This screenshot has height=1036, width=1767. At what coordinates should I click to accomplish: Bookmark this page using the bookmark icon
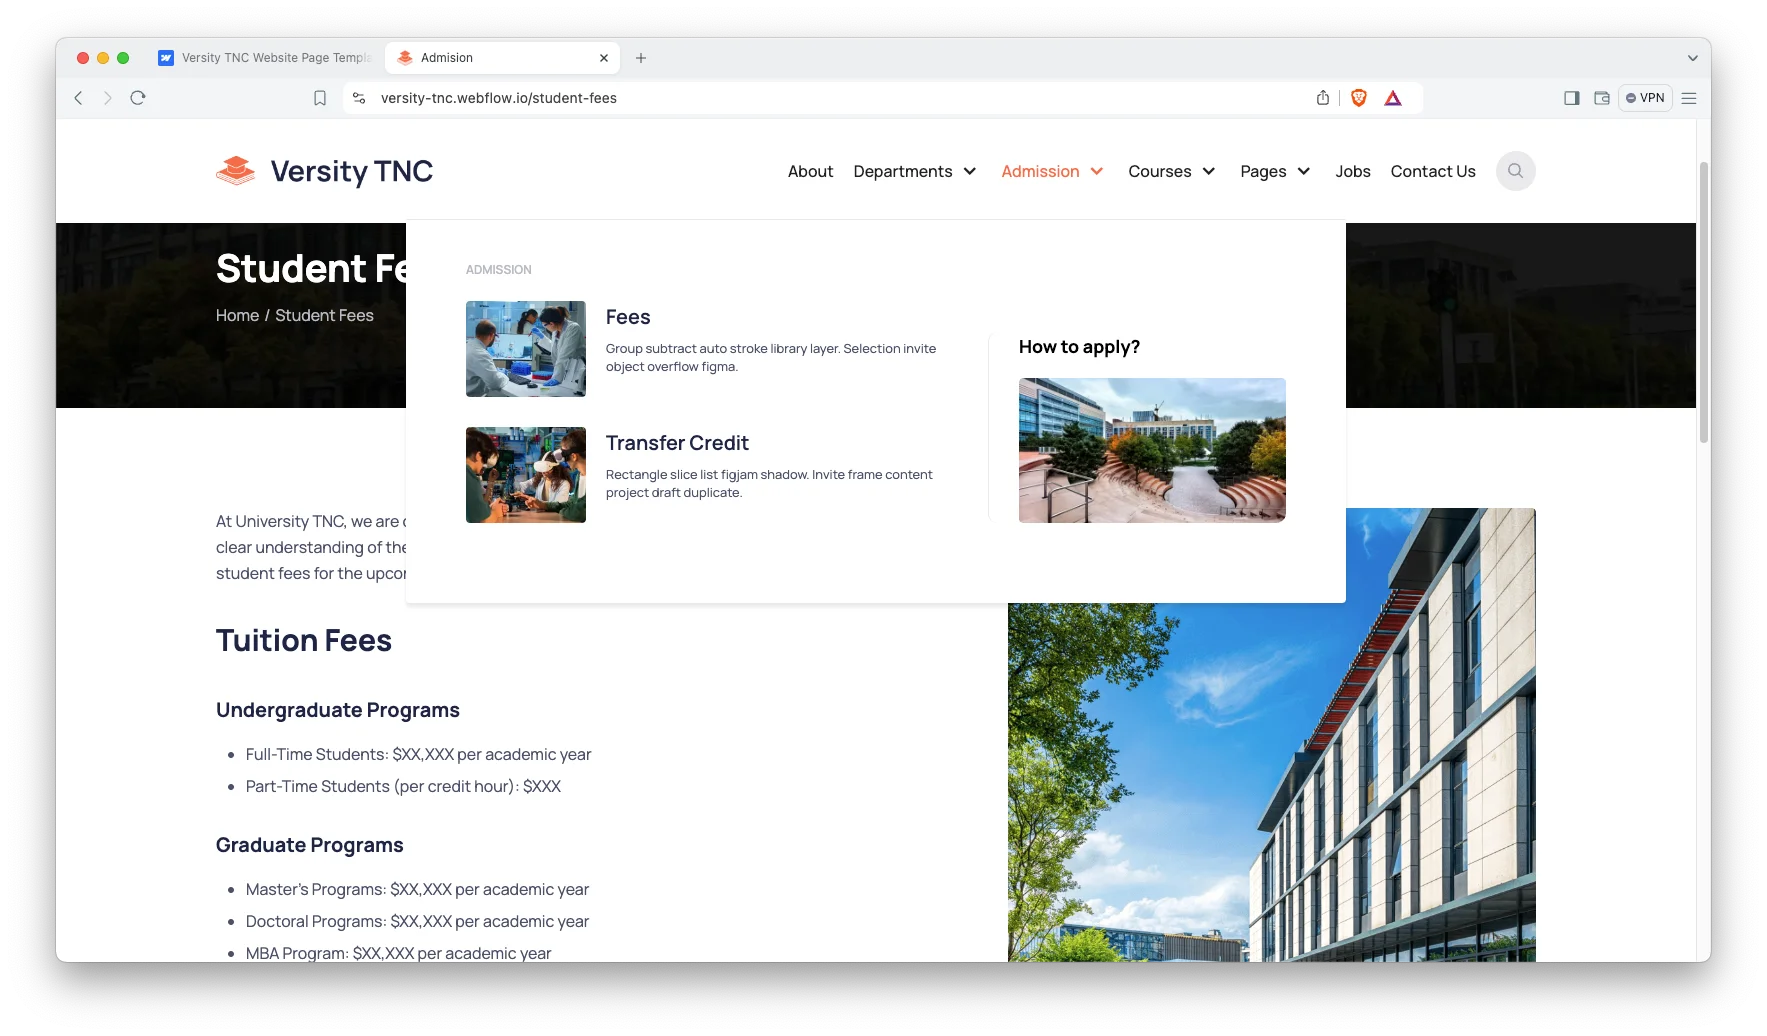pos(320,98)
